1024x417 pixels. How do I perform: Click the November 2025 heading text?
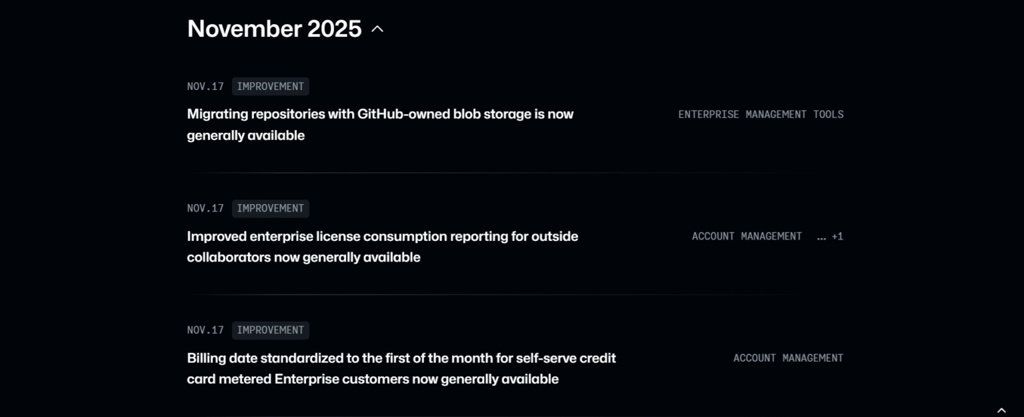pyautogui.click(x=274, y=29)
